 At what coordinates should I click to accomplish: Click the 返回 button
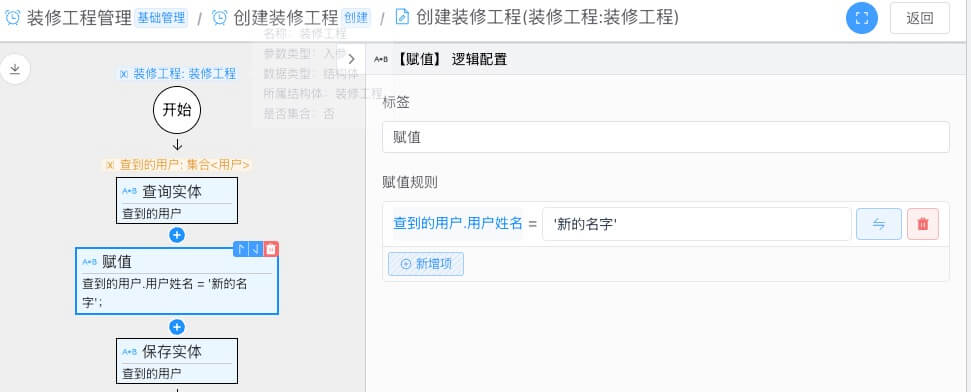(920, 18)
